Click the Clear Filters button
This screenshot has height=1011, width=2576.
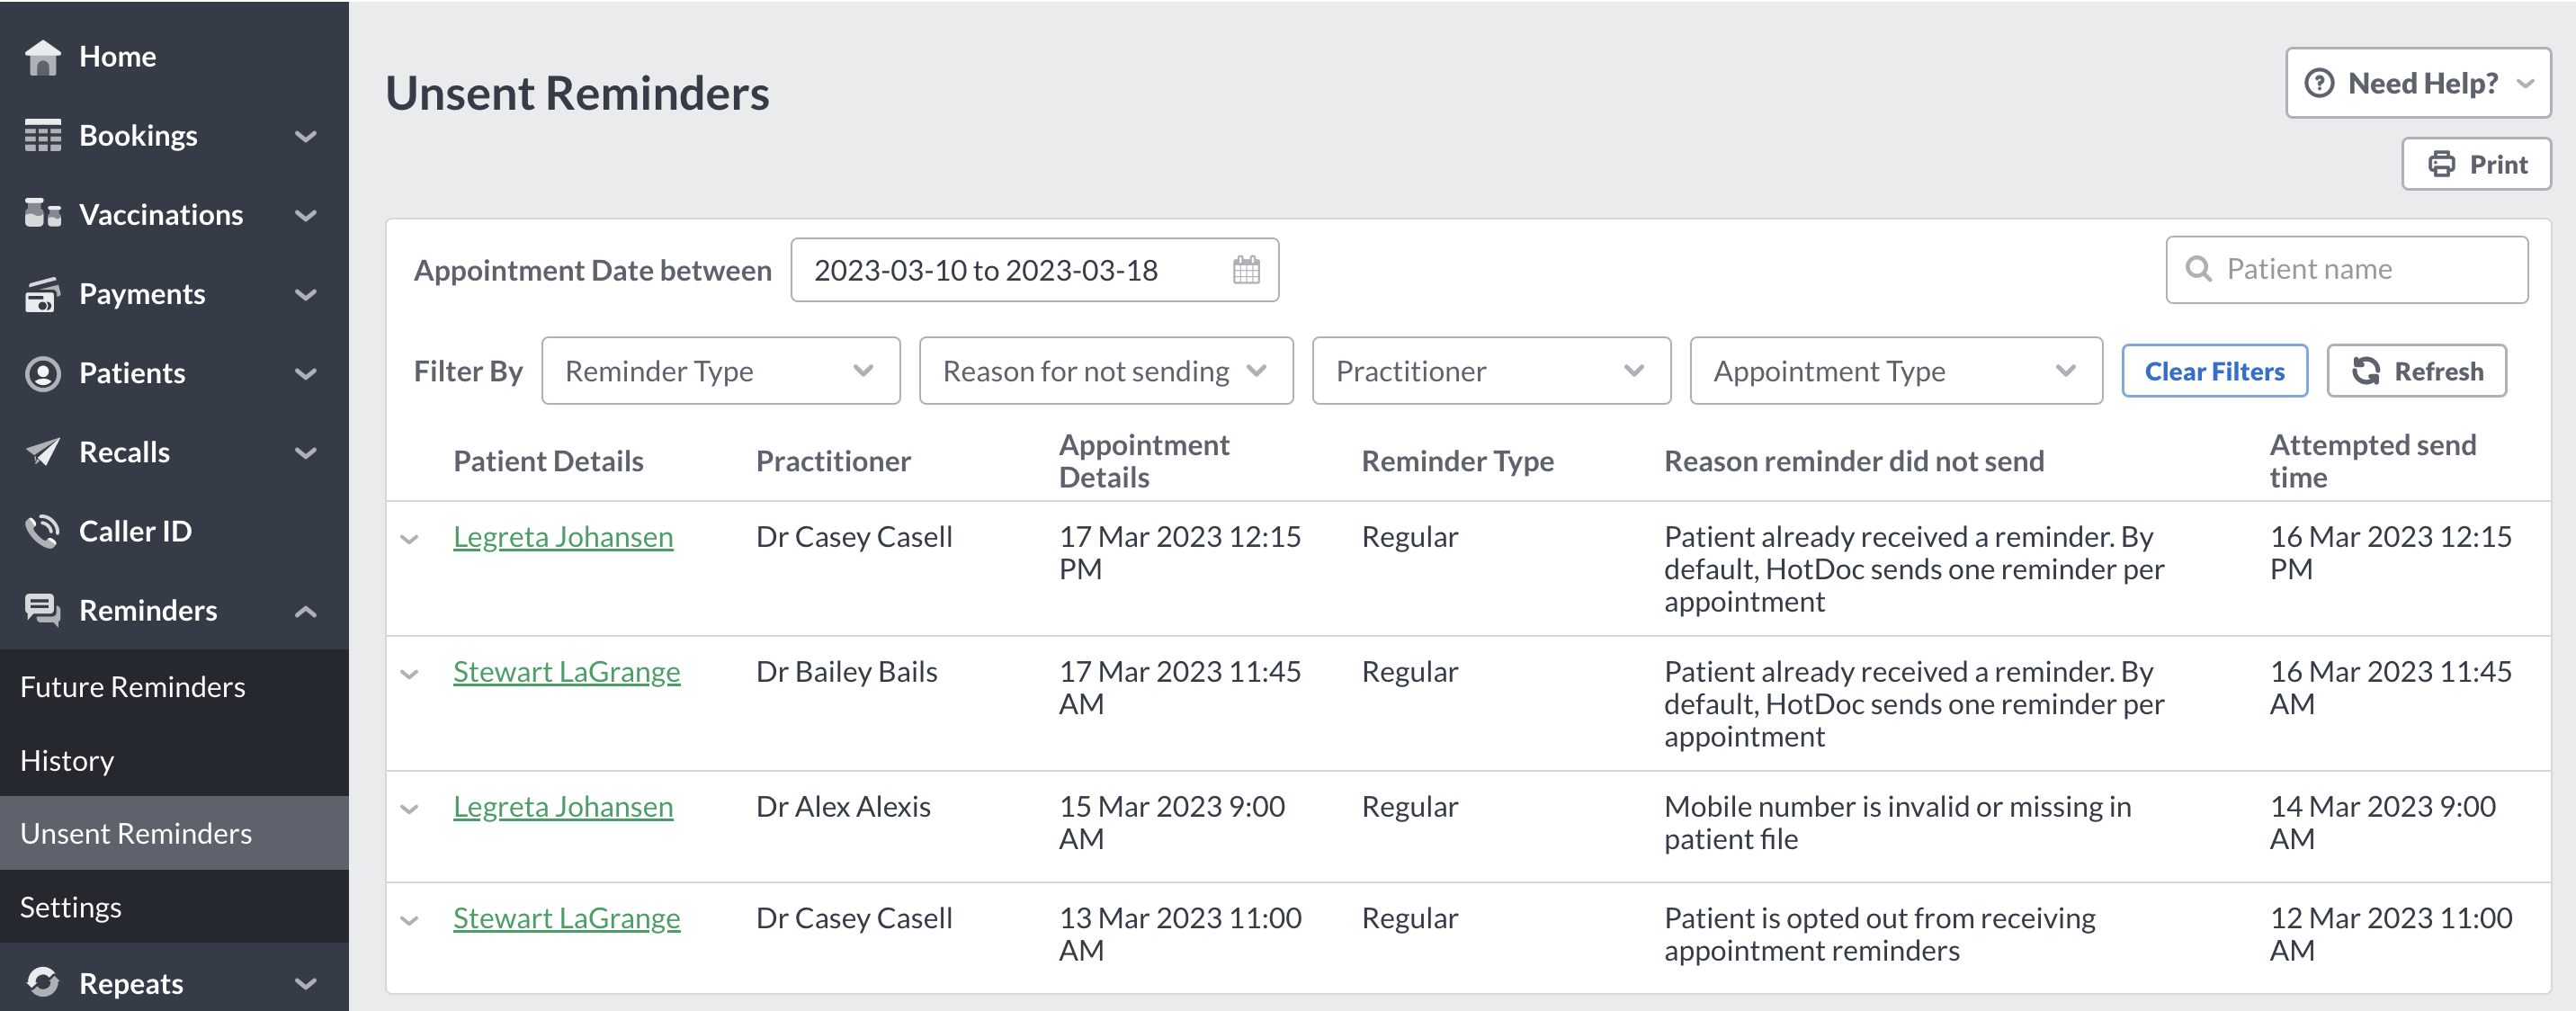pos(2214,371)
